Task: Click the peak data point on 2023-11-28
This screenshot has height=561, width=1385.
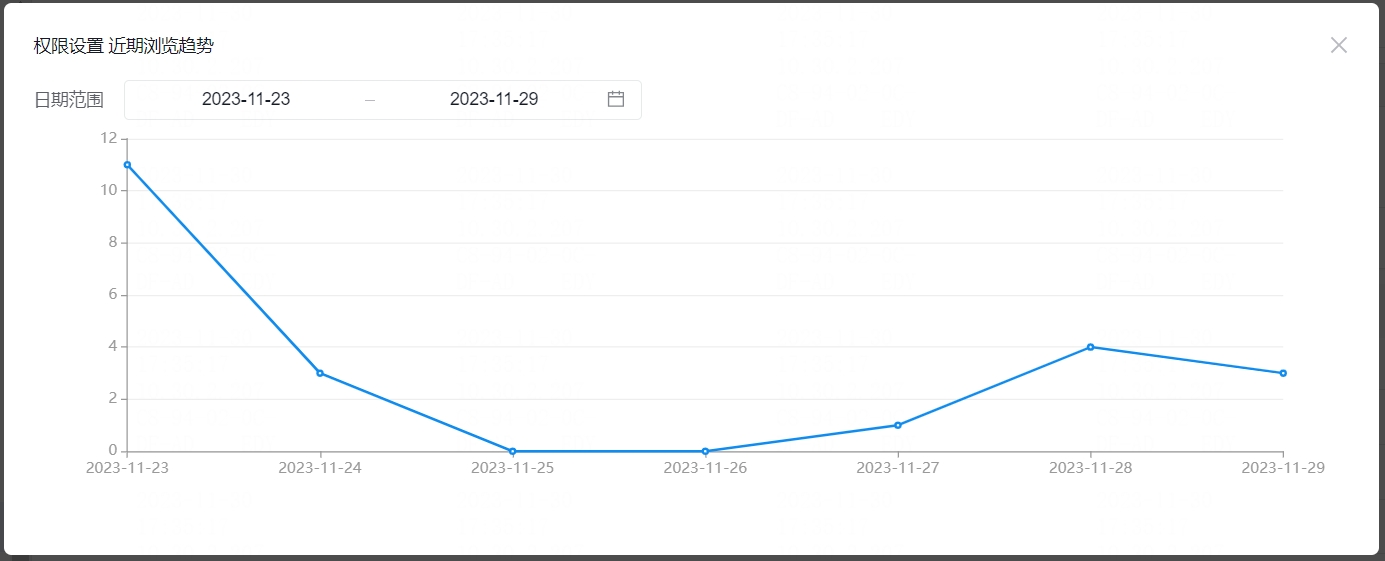Action: [x=1090, y=347]
